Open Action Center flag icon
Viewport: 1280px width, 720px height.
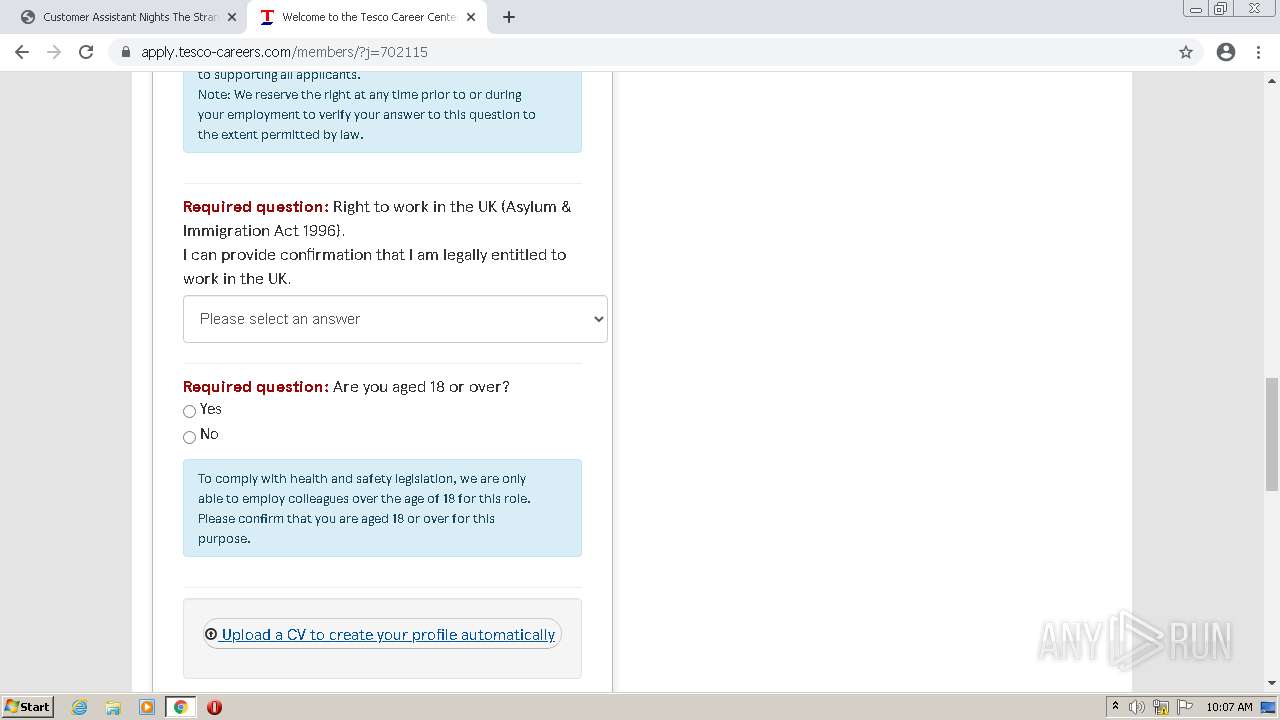[x=1183, y=707]
